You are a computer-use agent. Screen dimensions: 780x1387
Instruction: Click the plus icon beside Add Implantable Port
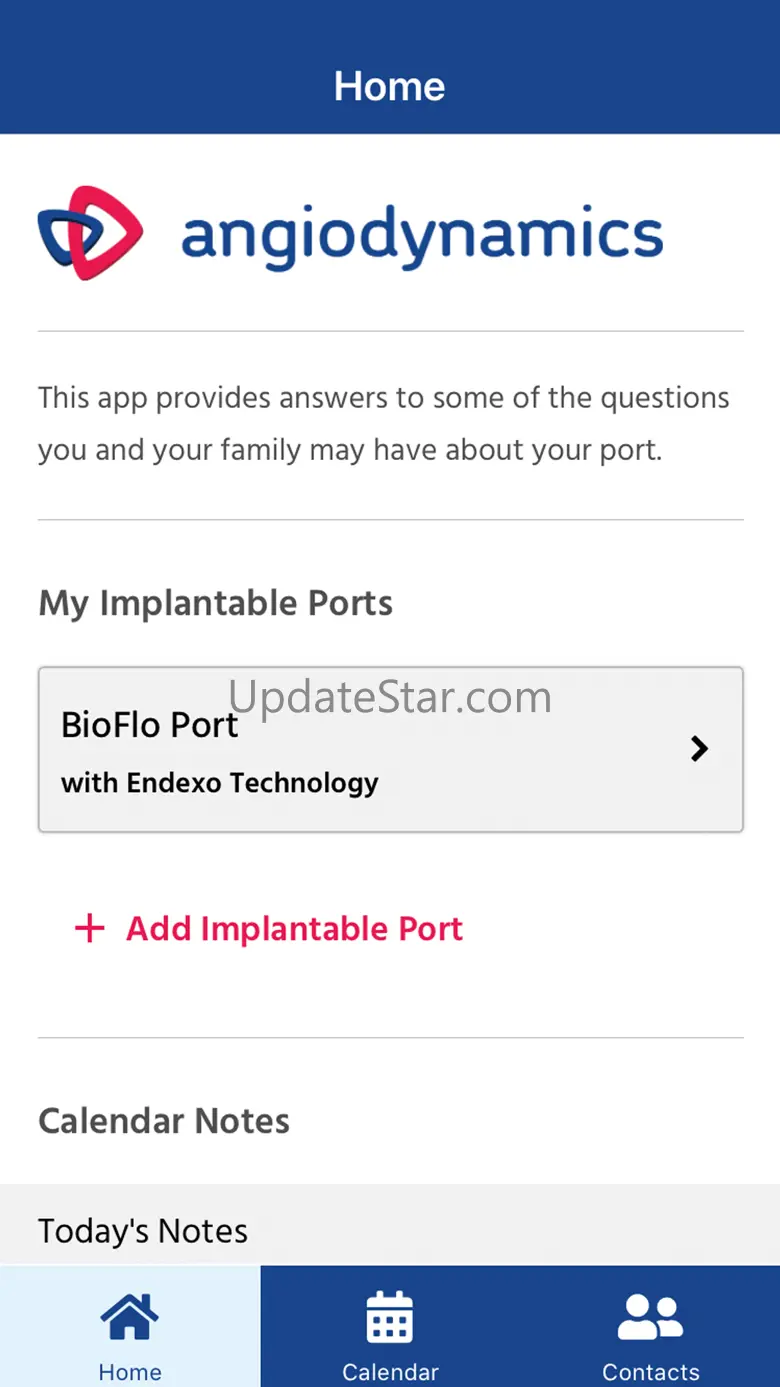click(90, 929)
